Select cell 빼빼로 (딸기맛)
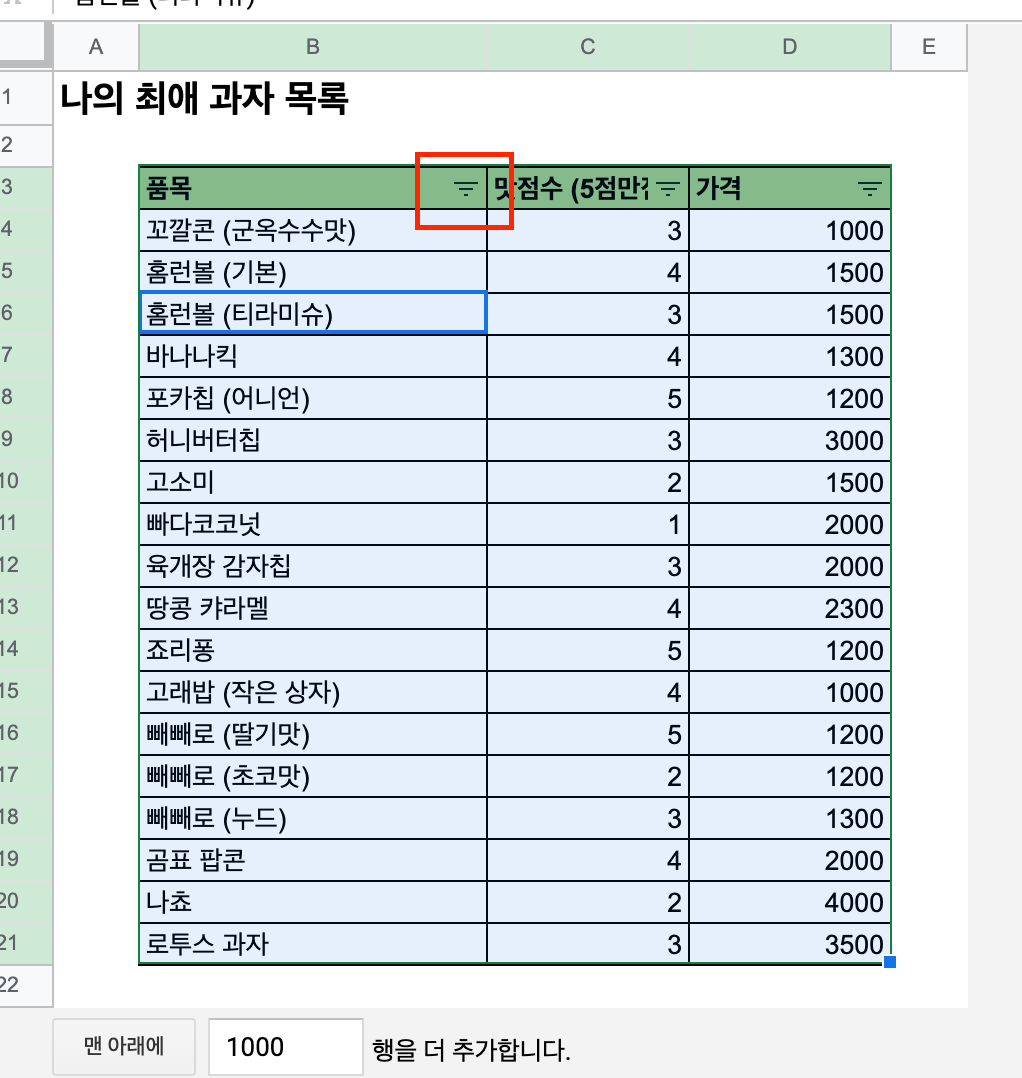Viewport: 1022px width, 1078px height. [x=313, y=734]
